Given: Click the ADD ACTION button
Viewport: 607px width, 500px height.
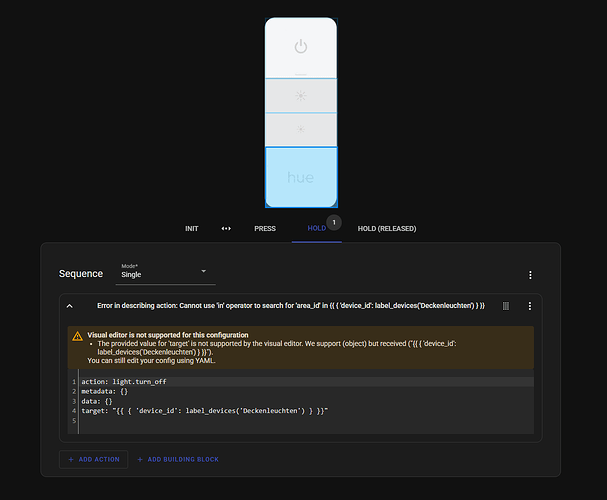Looking at the screenshot, I should [x=93, y=459].
